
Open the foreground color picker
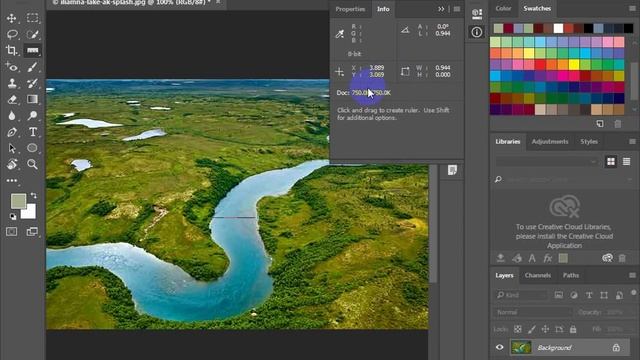pyautogui.click(x=18, y=201)
